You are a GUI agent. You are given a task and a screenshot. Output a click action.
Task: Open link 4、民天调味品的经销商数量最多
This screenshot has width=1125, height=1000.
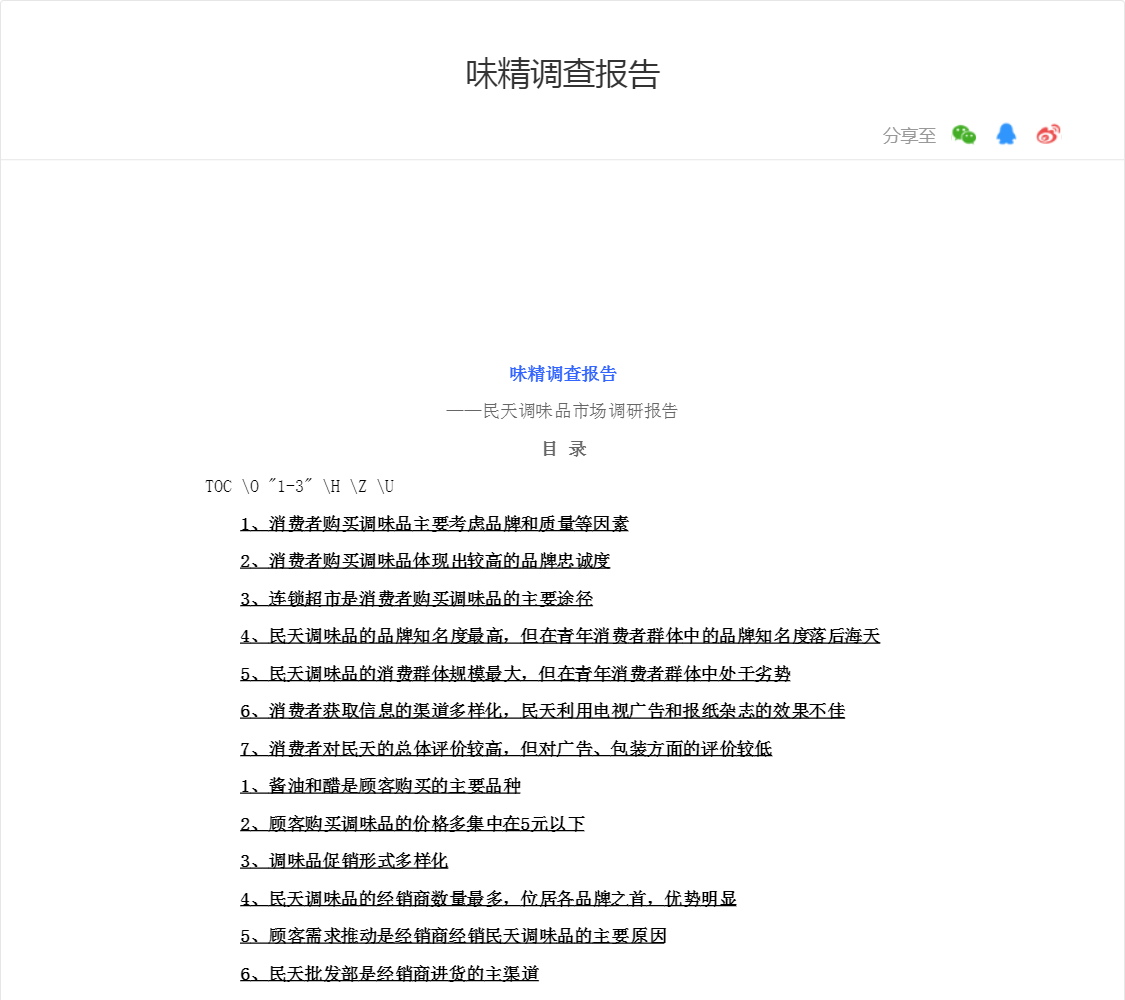488,898
